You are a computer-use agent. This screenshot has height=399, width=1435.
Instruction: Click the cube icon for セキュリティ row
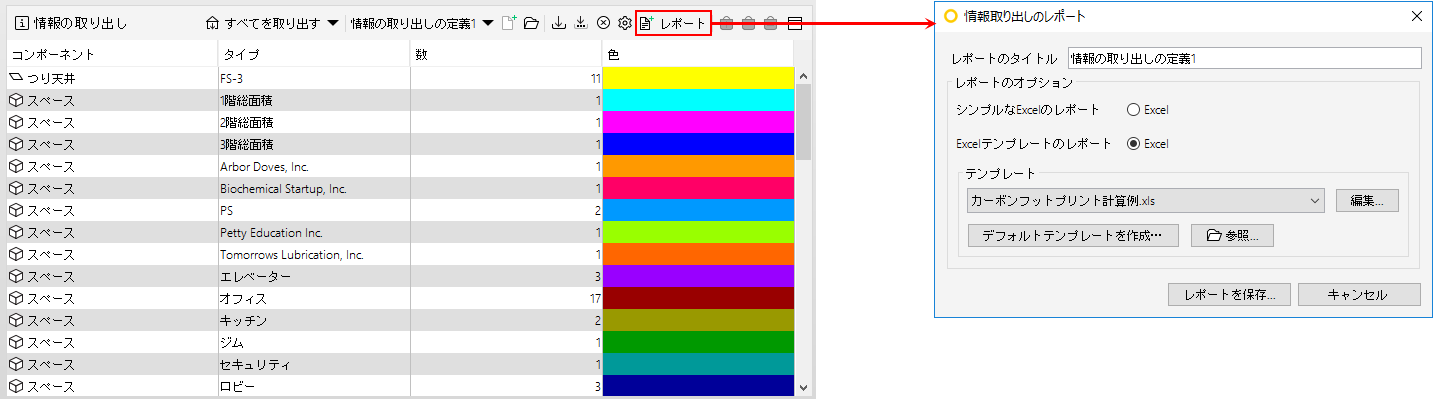[16, 364]
